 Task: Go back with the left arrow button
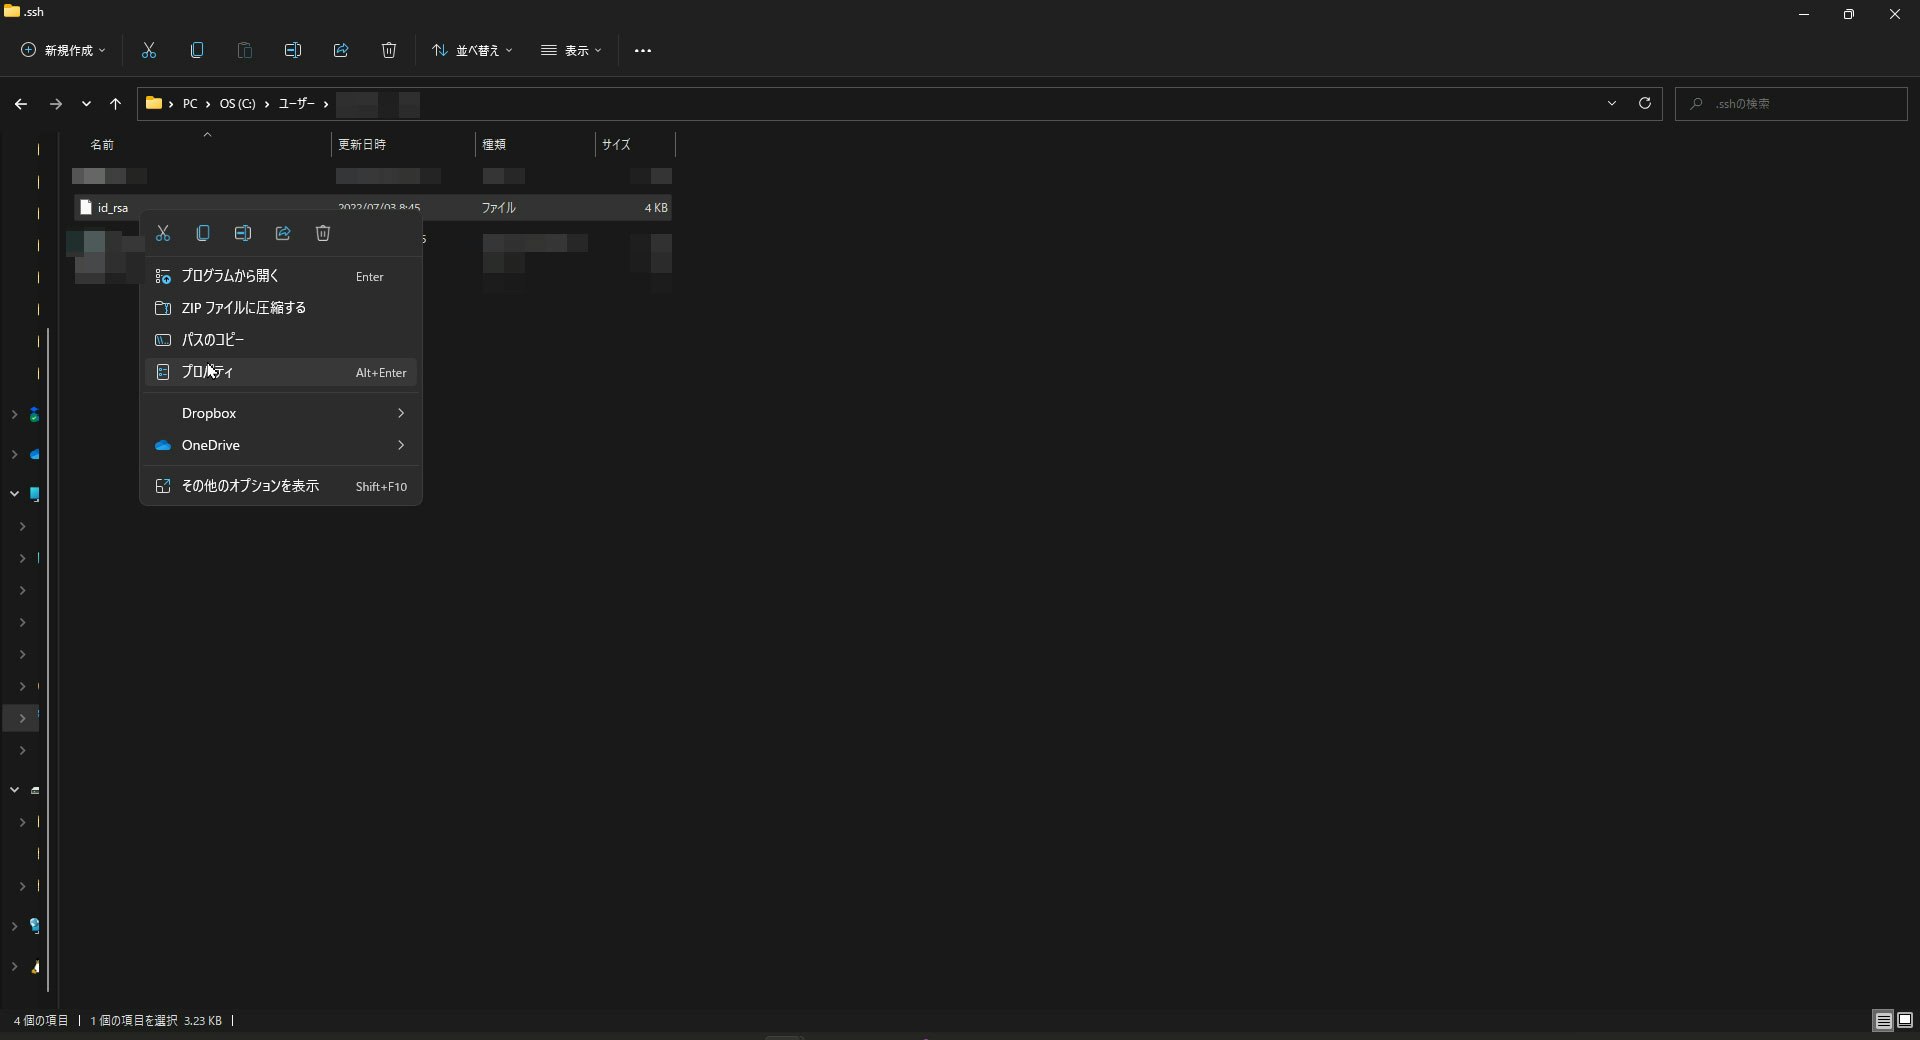pyautogui.click(x=21, y=103)
